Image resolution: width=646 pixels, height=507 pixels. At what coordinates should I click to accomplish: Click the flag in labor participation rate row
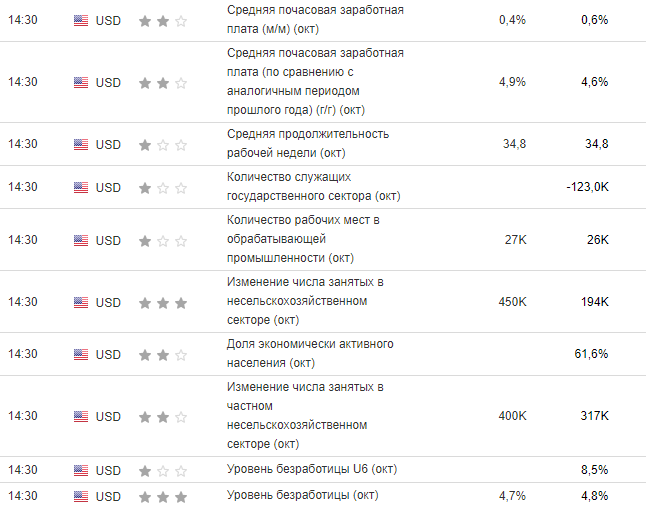81,354
